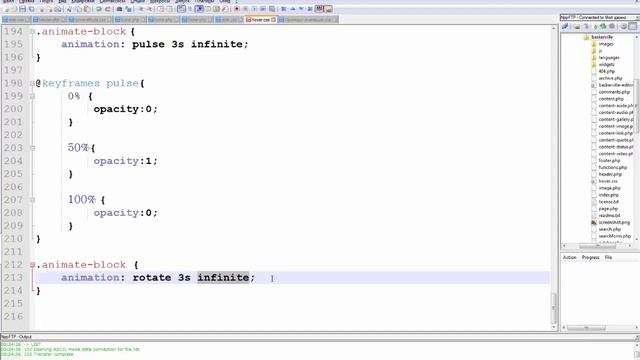Screen dimensions: 640x360
Task: Click the green Undo arrow icon
Action: click(x=98, y=9)
